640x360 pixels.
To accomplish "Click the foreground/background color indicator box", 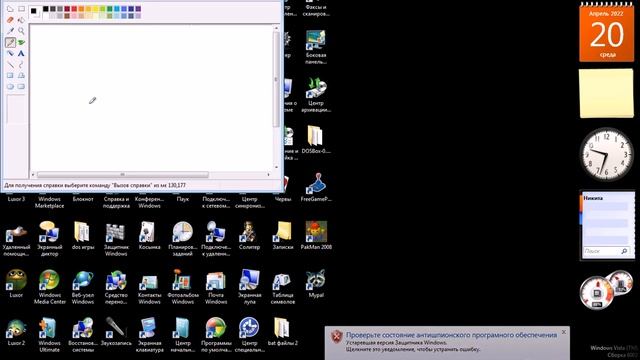I will click(x=35, y=12).
